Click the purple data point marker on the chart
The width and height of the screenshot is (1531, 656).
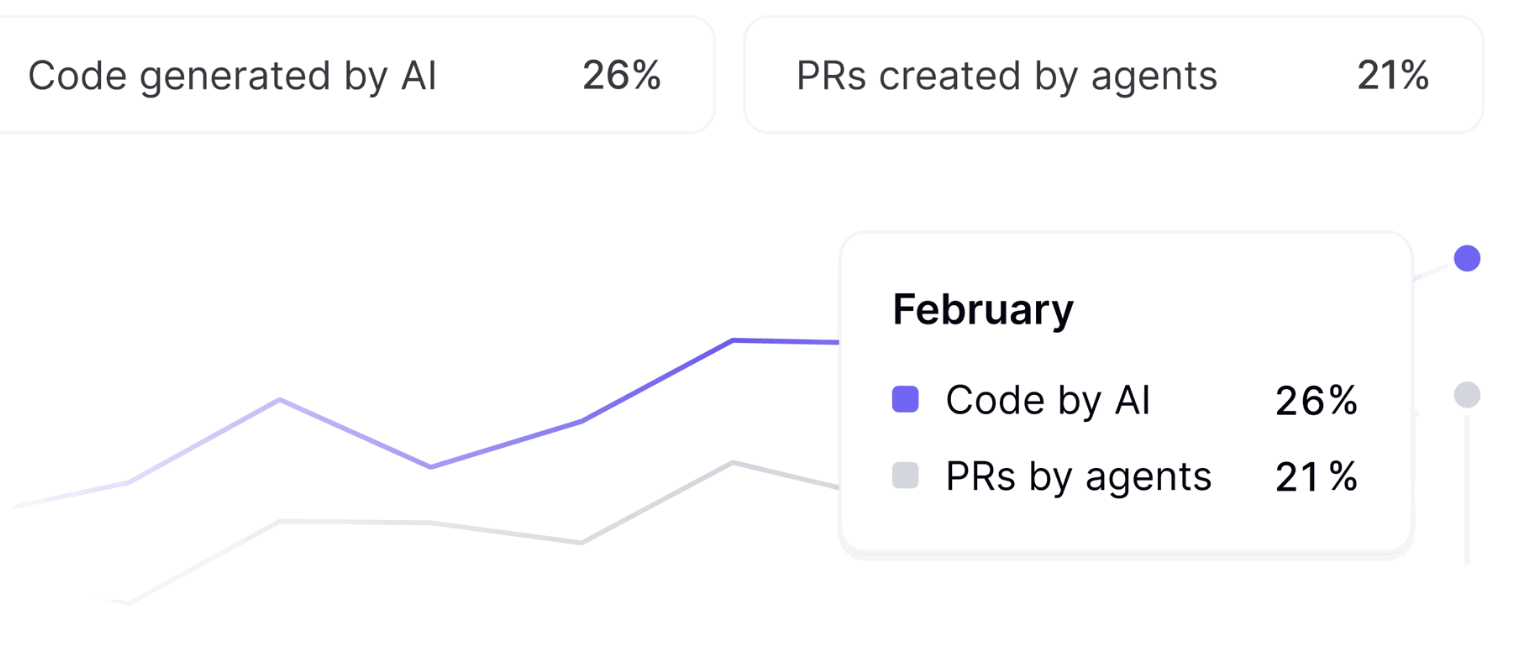(x=1466, y=259)
